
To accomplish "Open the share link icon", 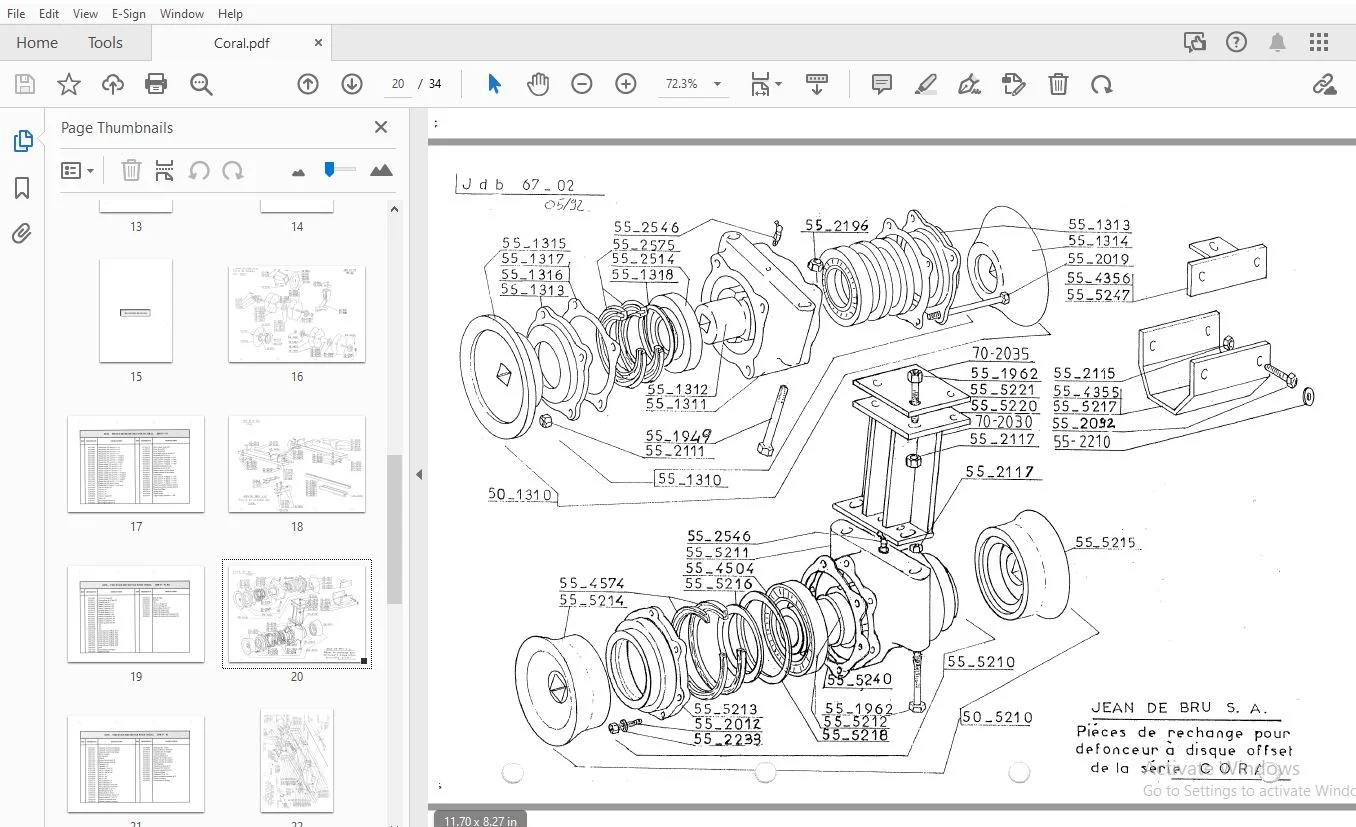I will tap(1324, 84).
